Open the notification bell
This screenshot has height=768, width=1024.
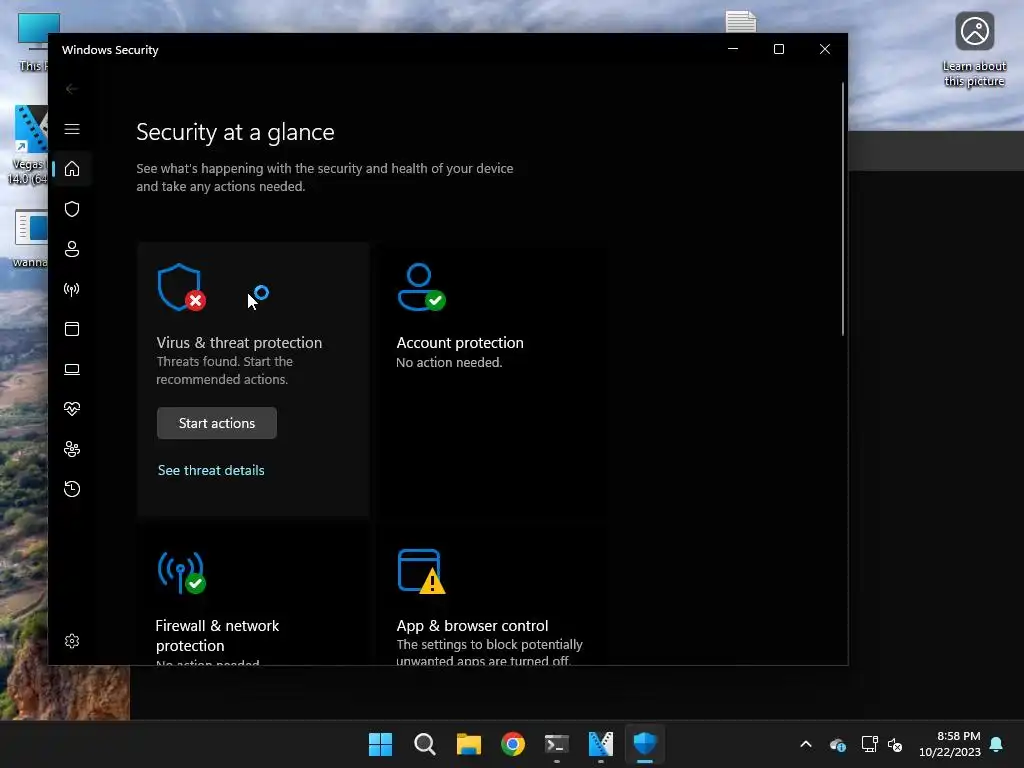click(997, 744)
